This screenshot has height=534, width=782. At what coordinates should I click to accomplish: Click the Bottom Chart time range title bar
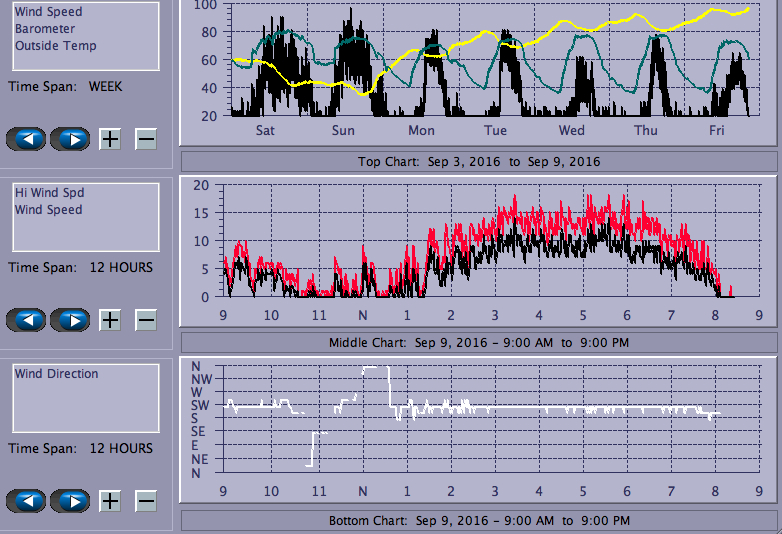click(479, 521)
